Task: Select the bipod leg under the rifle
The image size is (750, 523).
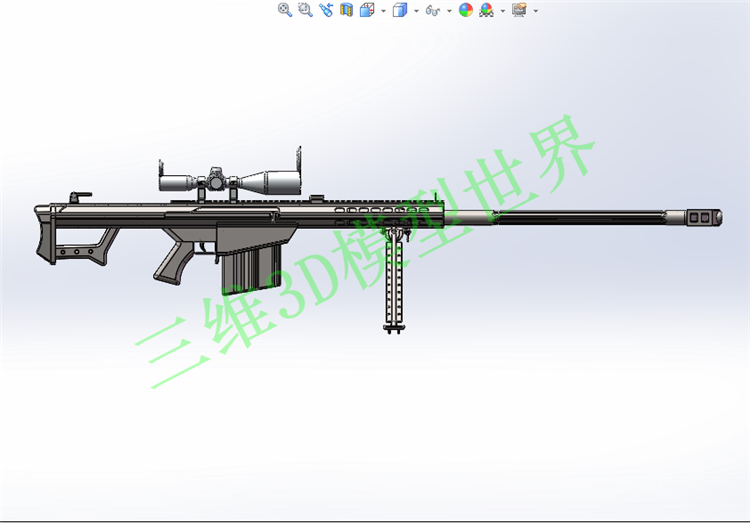Action: (395, 280)
